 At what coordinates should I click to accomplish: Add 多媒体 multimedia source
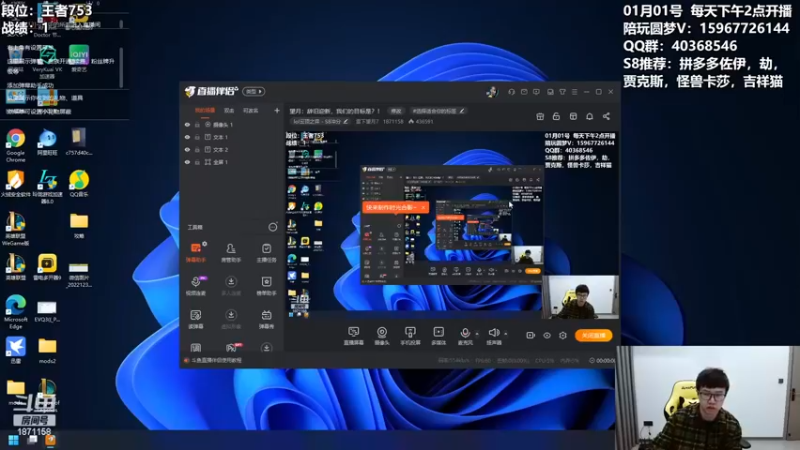tap(438, 336)
